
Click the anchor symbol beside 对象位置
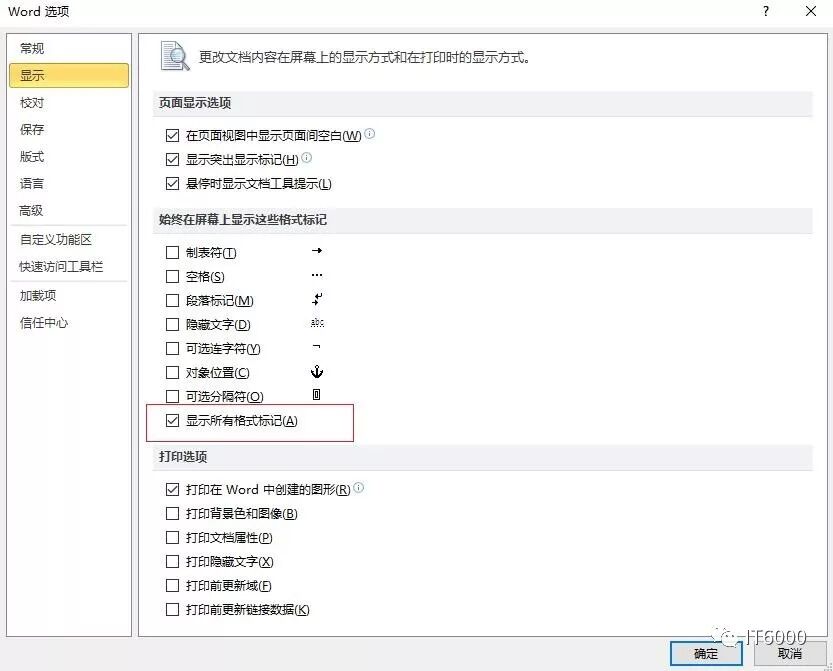(317, 371)
